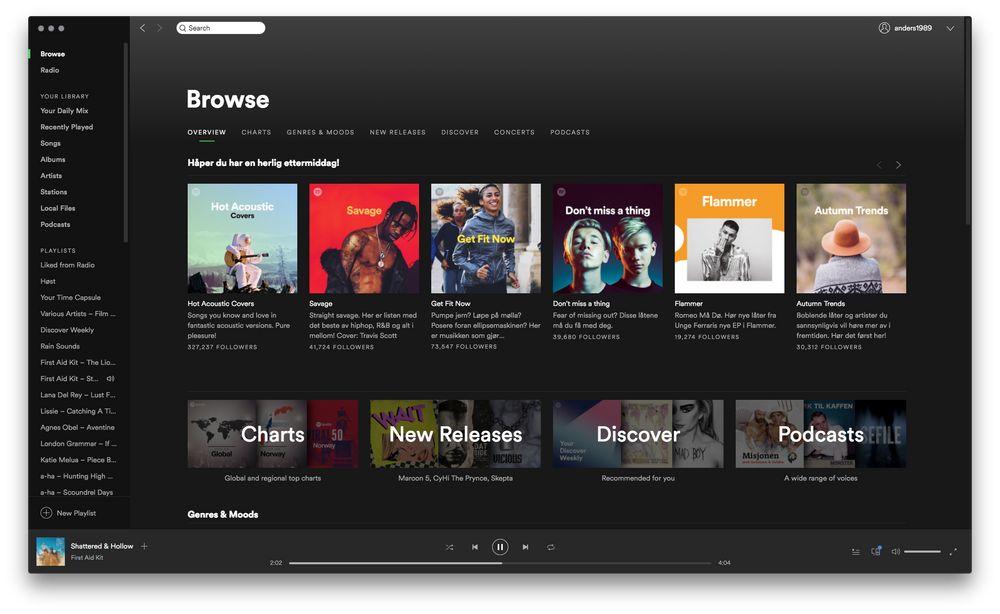Open the devices available icon
1000x614 pixels.
pyautogui.click(x=876, y=551)
